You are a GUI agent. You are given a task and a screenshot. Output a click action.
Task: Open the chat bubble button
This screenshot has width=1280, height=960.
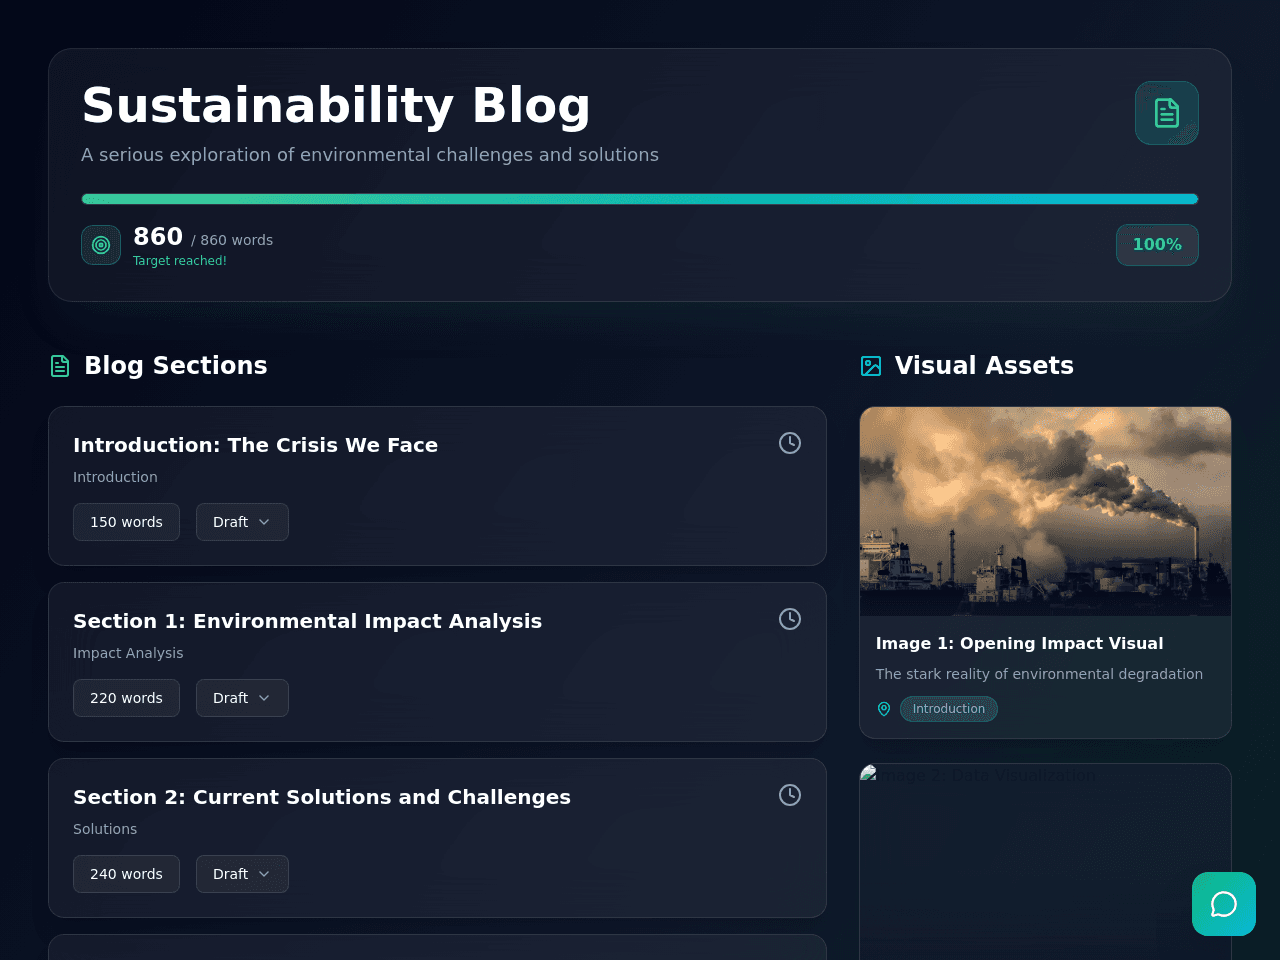point(1224,904)
